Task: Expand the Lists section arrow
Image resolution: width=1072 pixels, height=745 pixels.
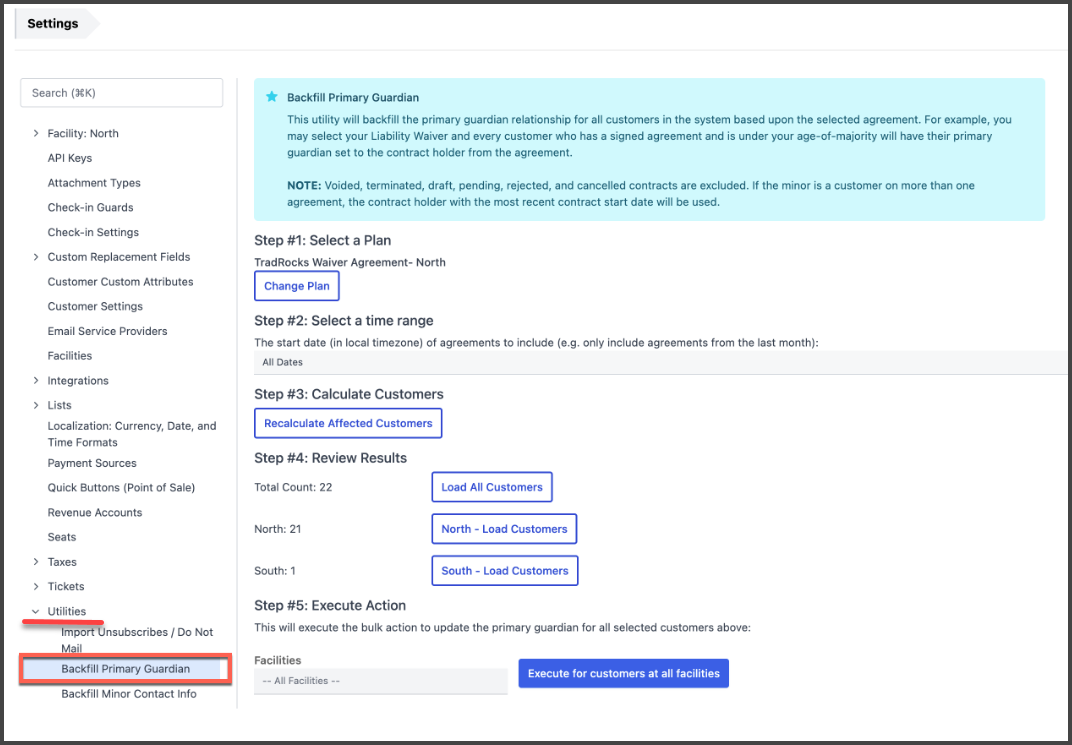Action: 36,405
